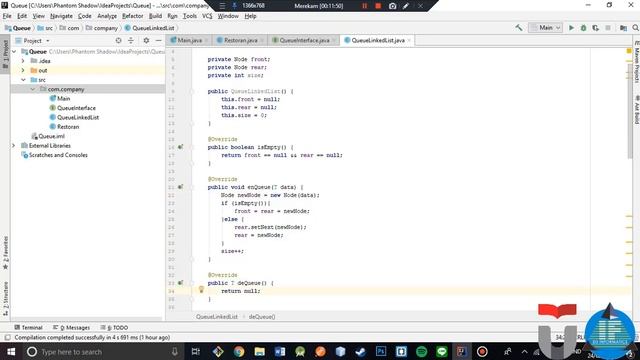Click the locate target icon in Project panel
This screenshot has width=640, height=360.
coord(118,40)
